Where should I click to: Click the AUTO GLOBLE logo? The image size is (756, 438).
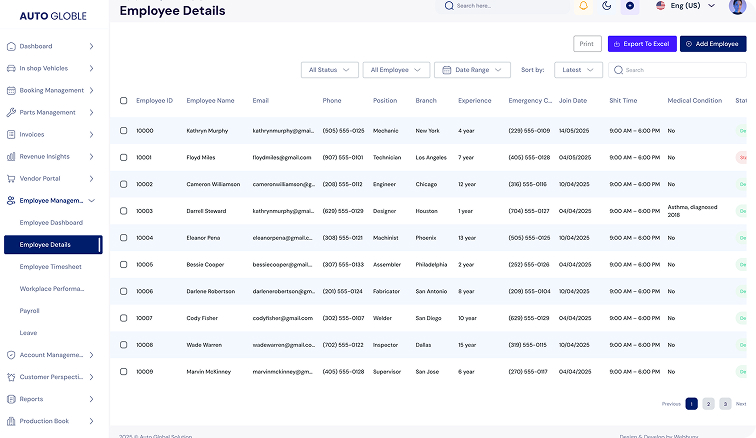point(53,16)
